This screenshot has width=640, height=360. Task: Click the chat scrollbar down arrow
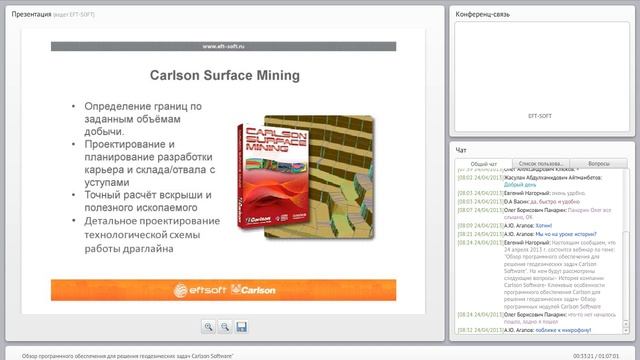click(x=626, y=331)
